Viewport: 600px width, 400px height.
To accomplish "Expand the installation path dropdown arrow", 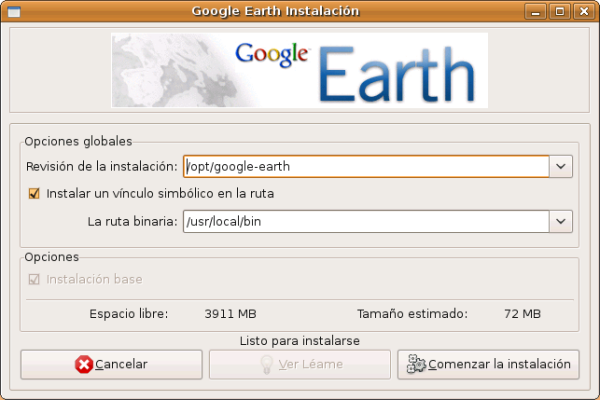I will click(x=561, y=167).
